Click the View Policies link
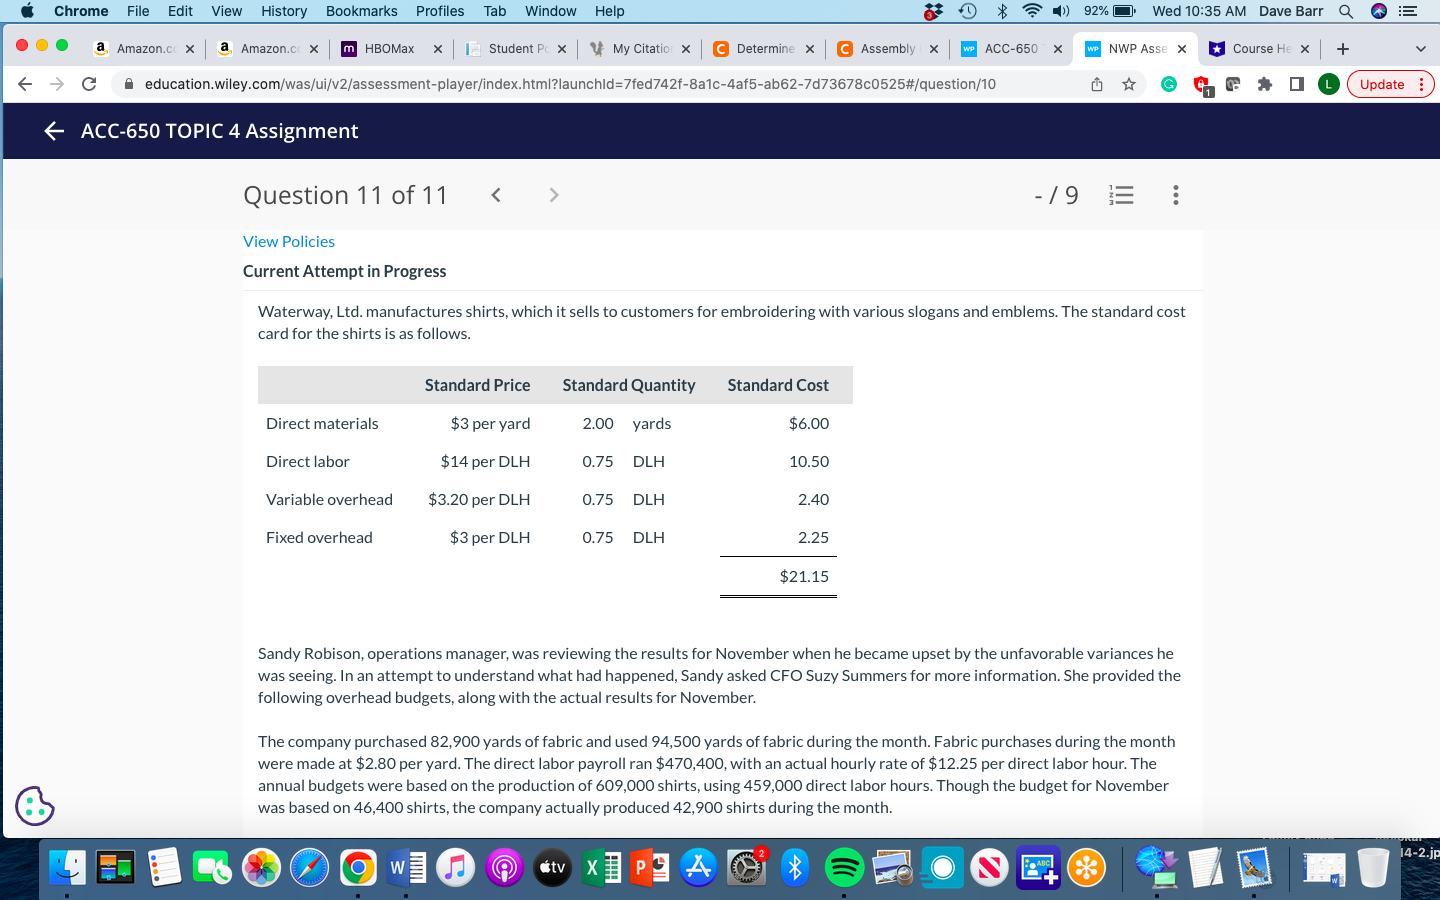The width and height of the screenshot is (1440, 900). coord(288,241)
